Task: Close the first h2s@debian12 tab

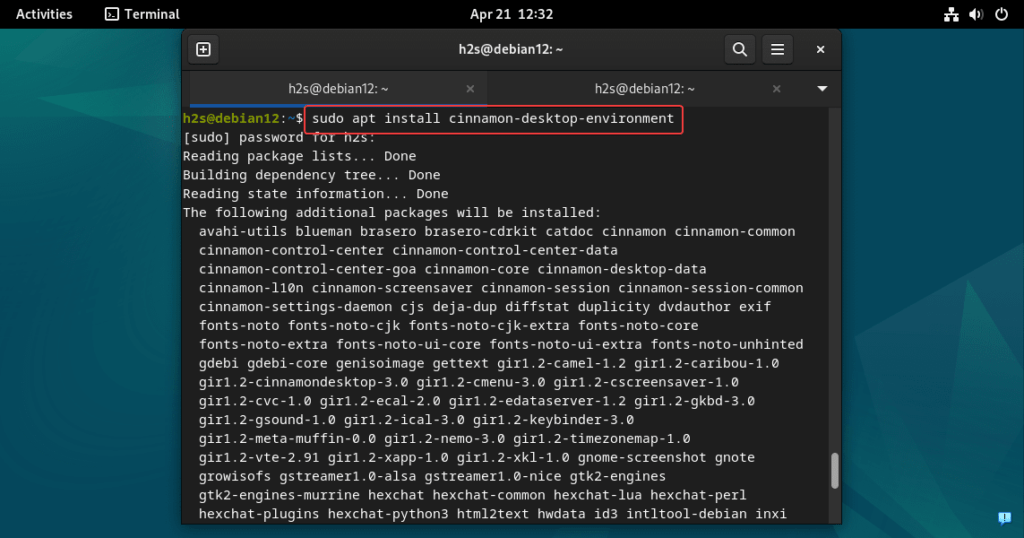Action: (470, 89)
